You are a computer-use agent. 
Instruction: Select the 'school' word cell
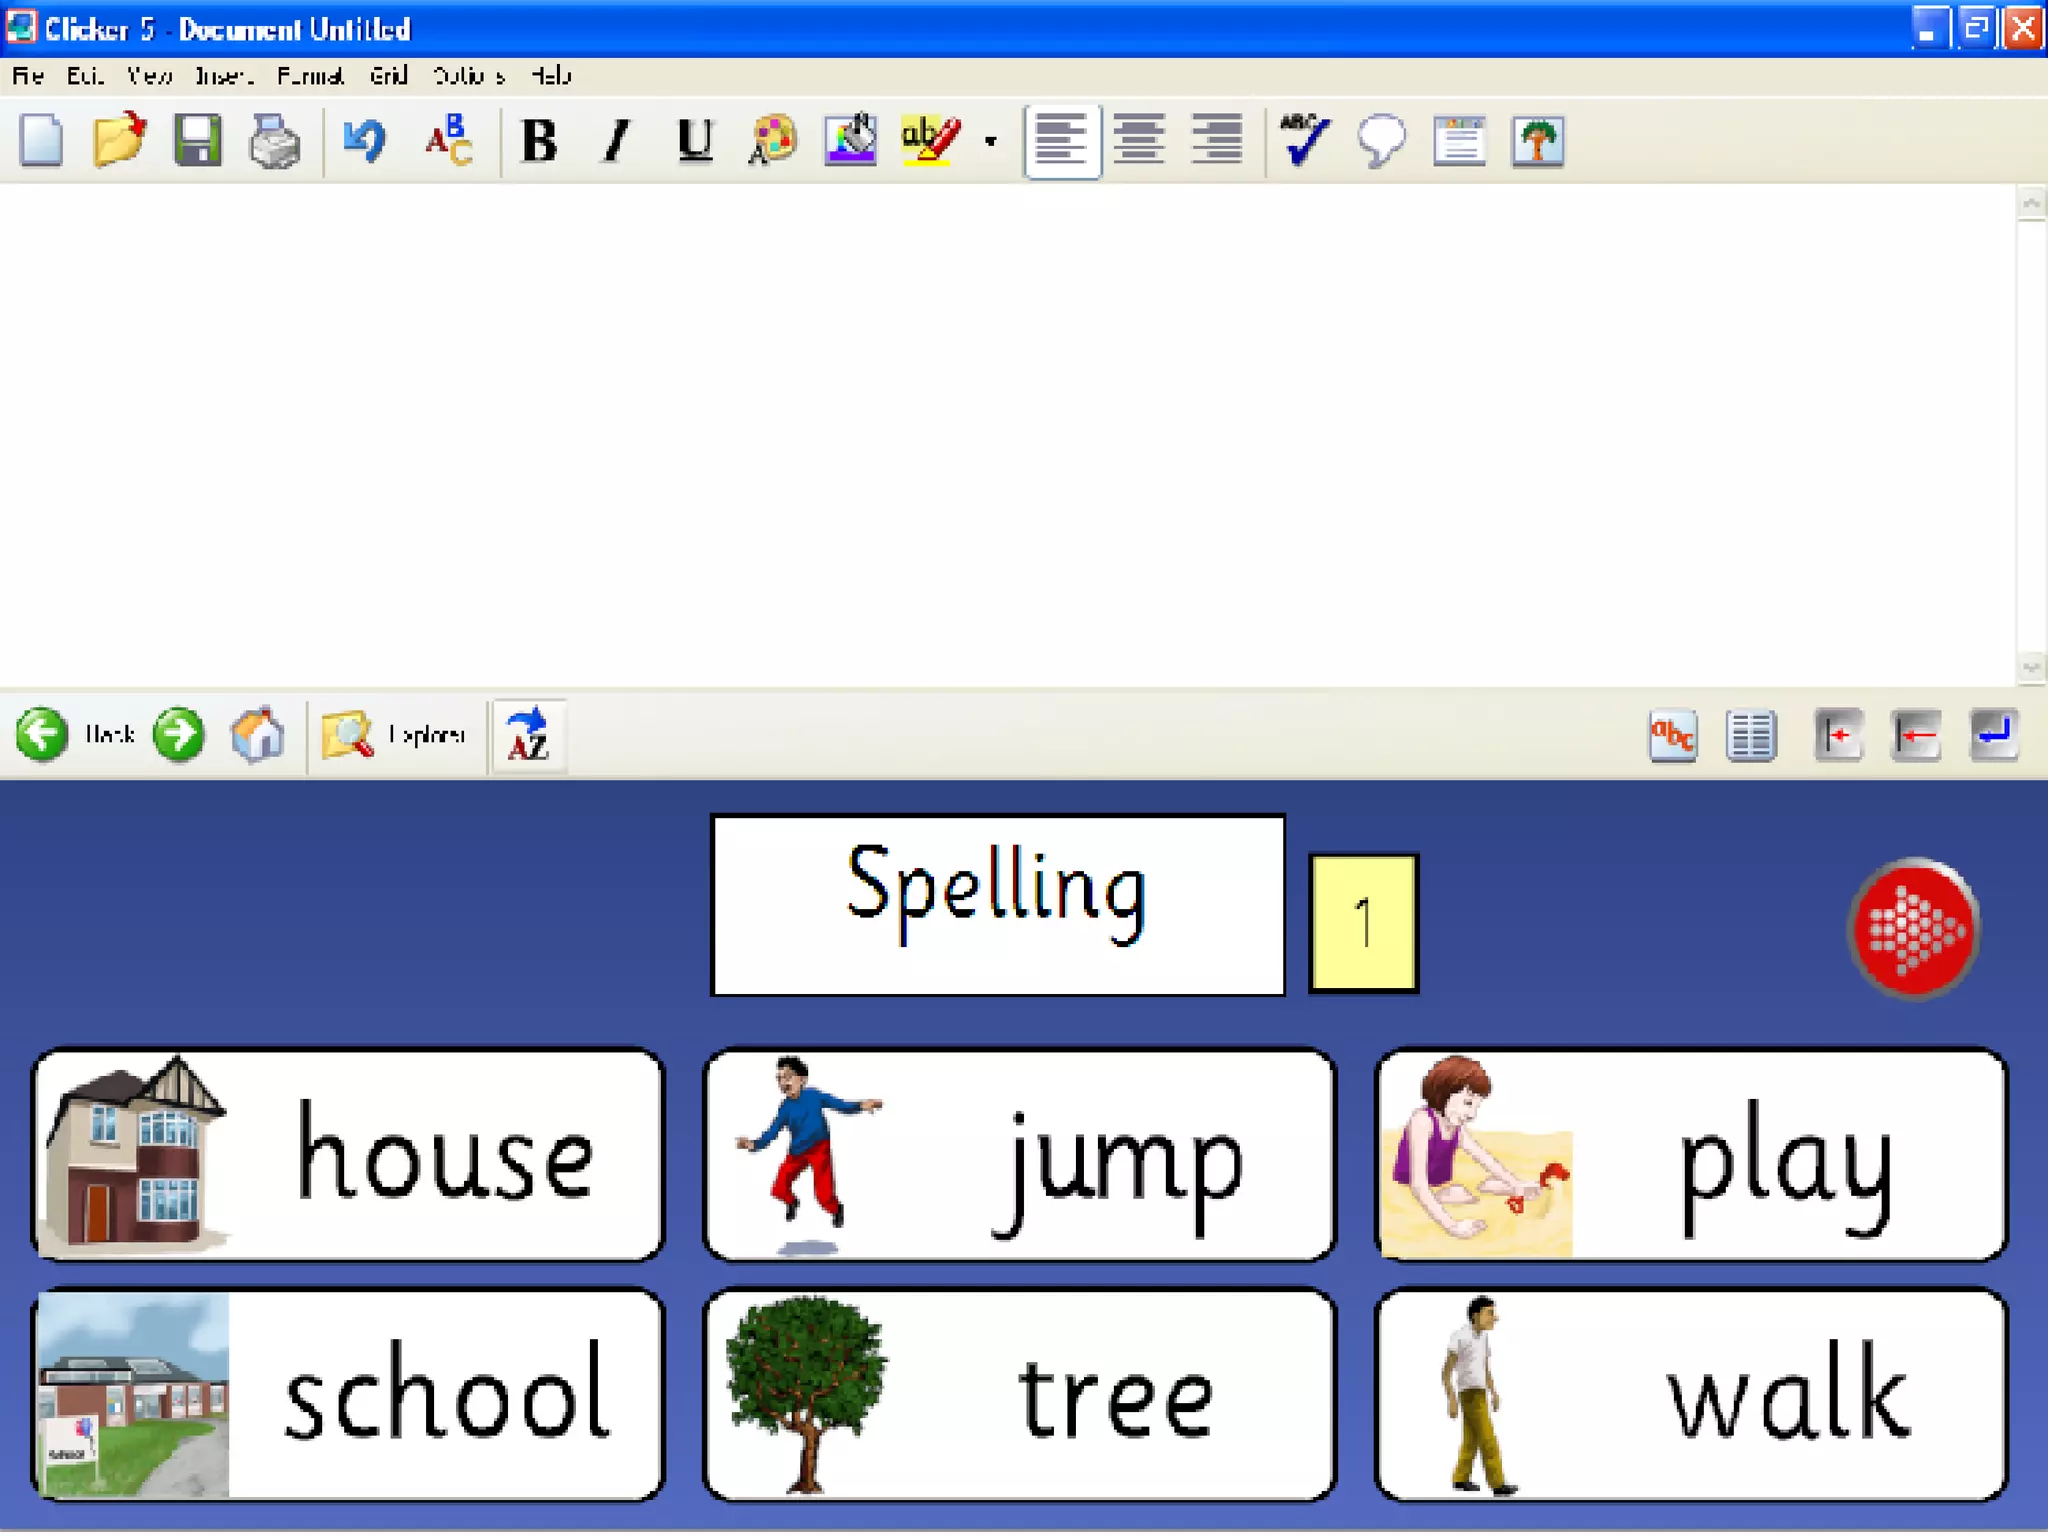click(348, 1394)
